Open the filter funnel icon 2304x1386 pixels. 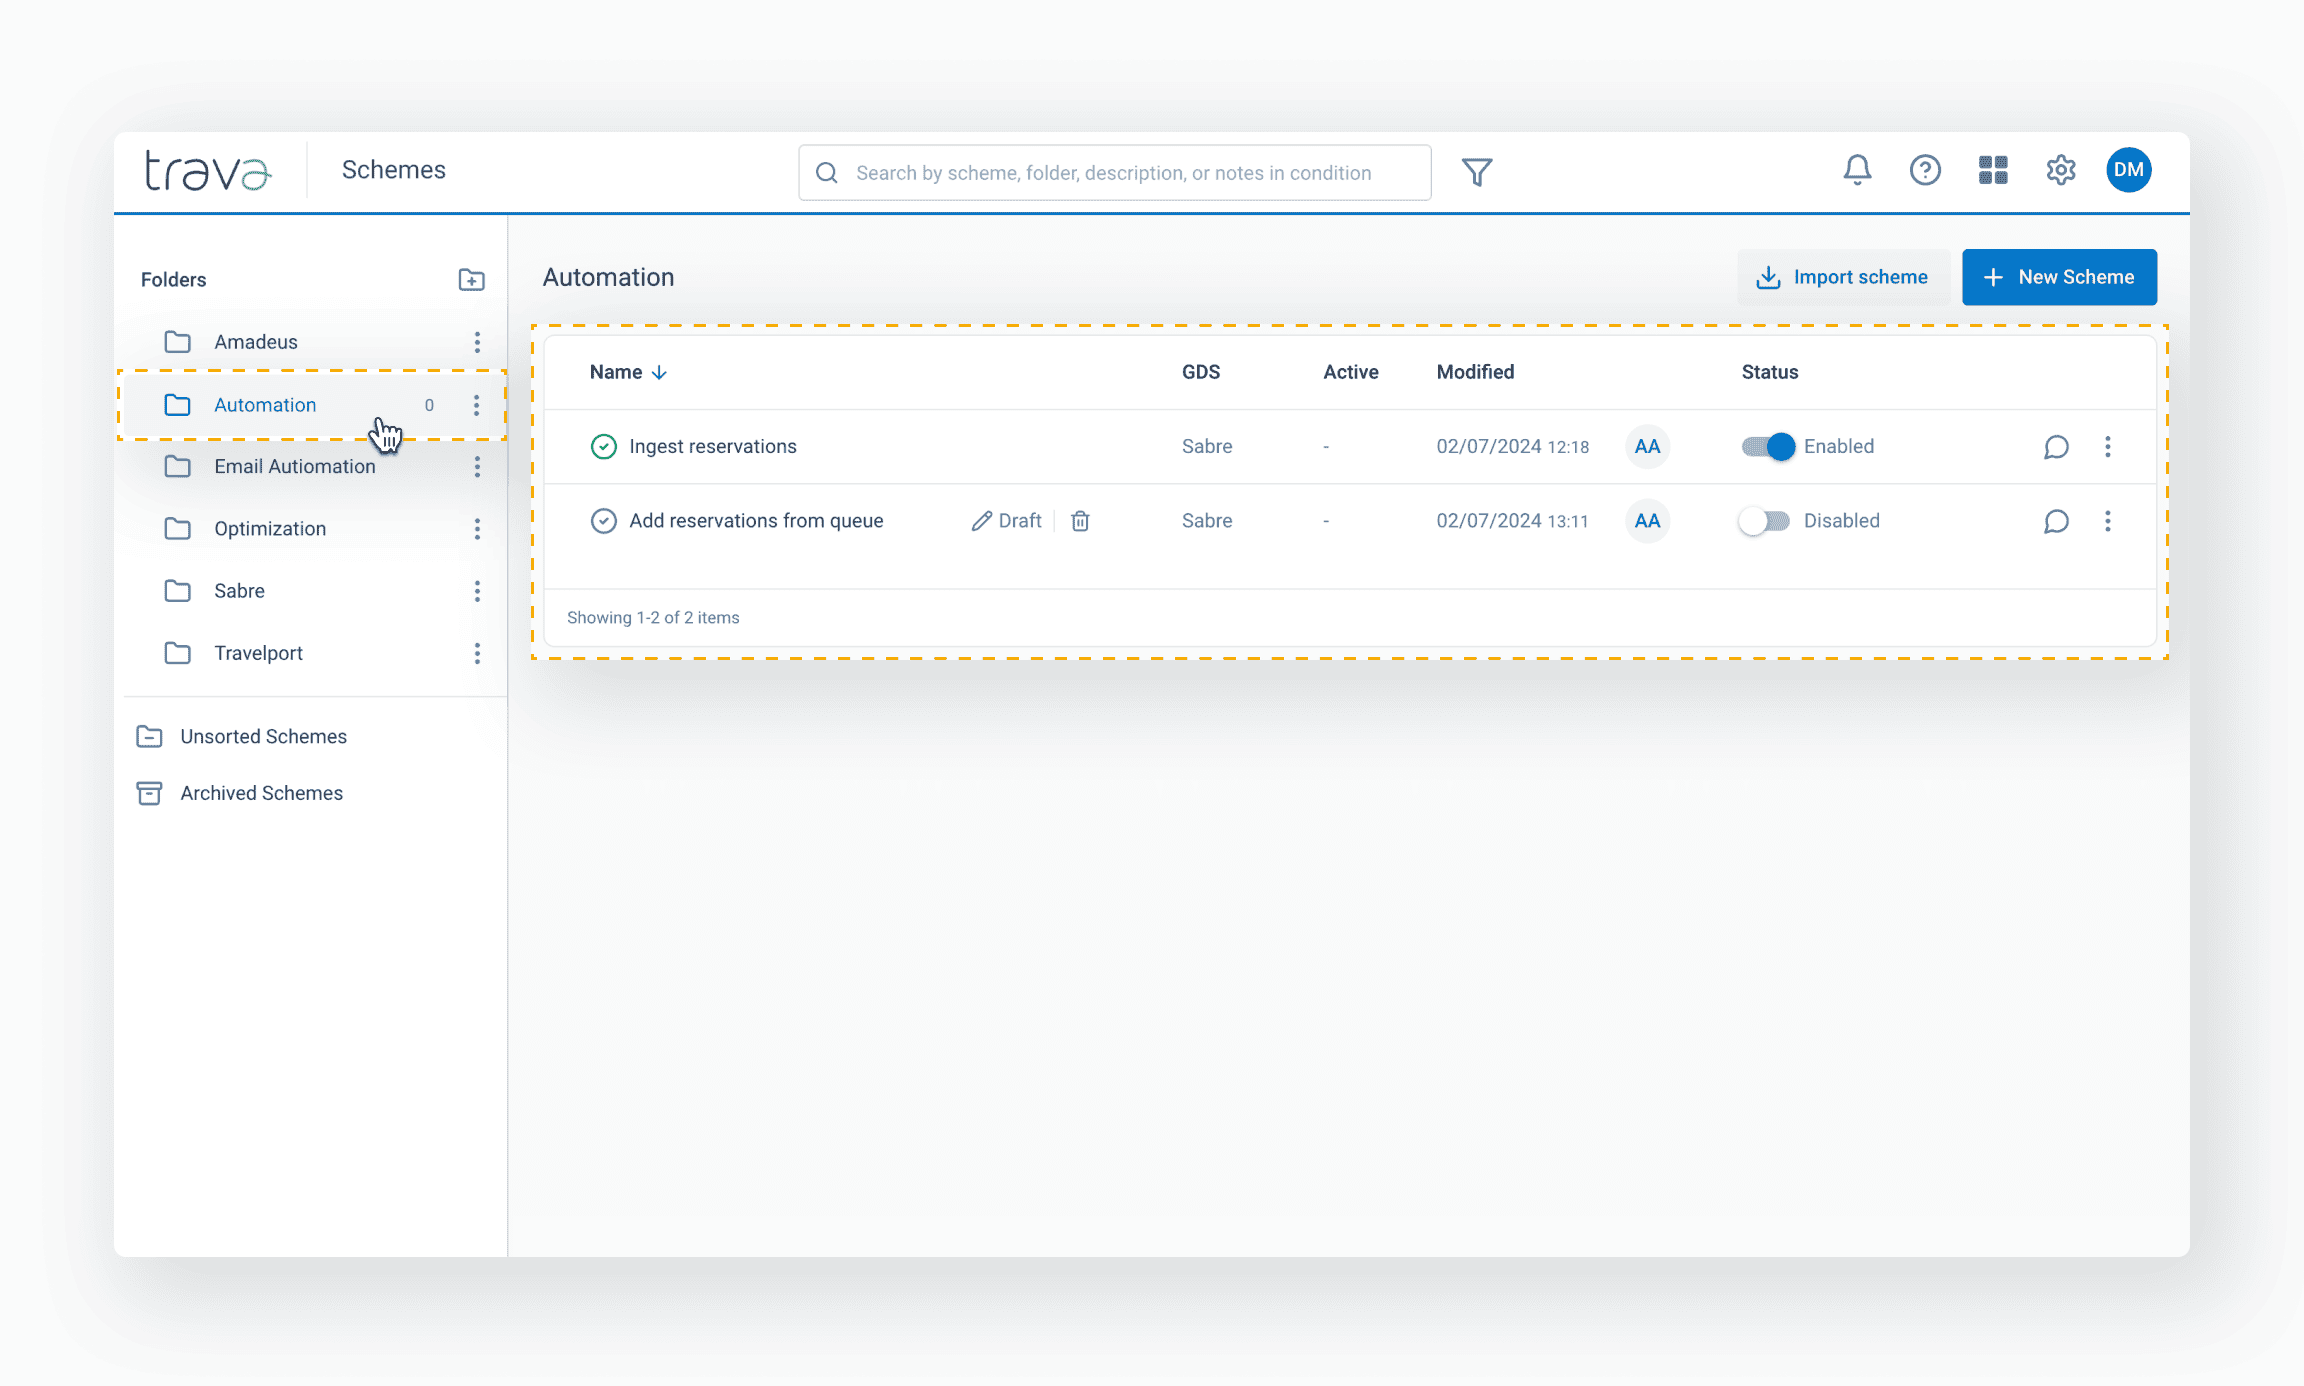click(x=1477, y=172)
